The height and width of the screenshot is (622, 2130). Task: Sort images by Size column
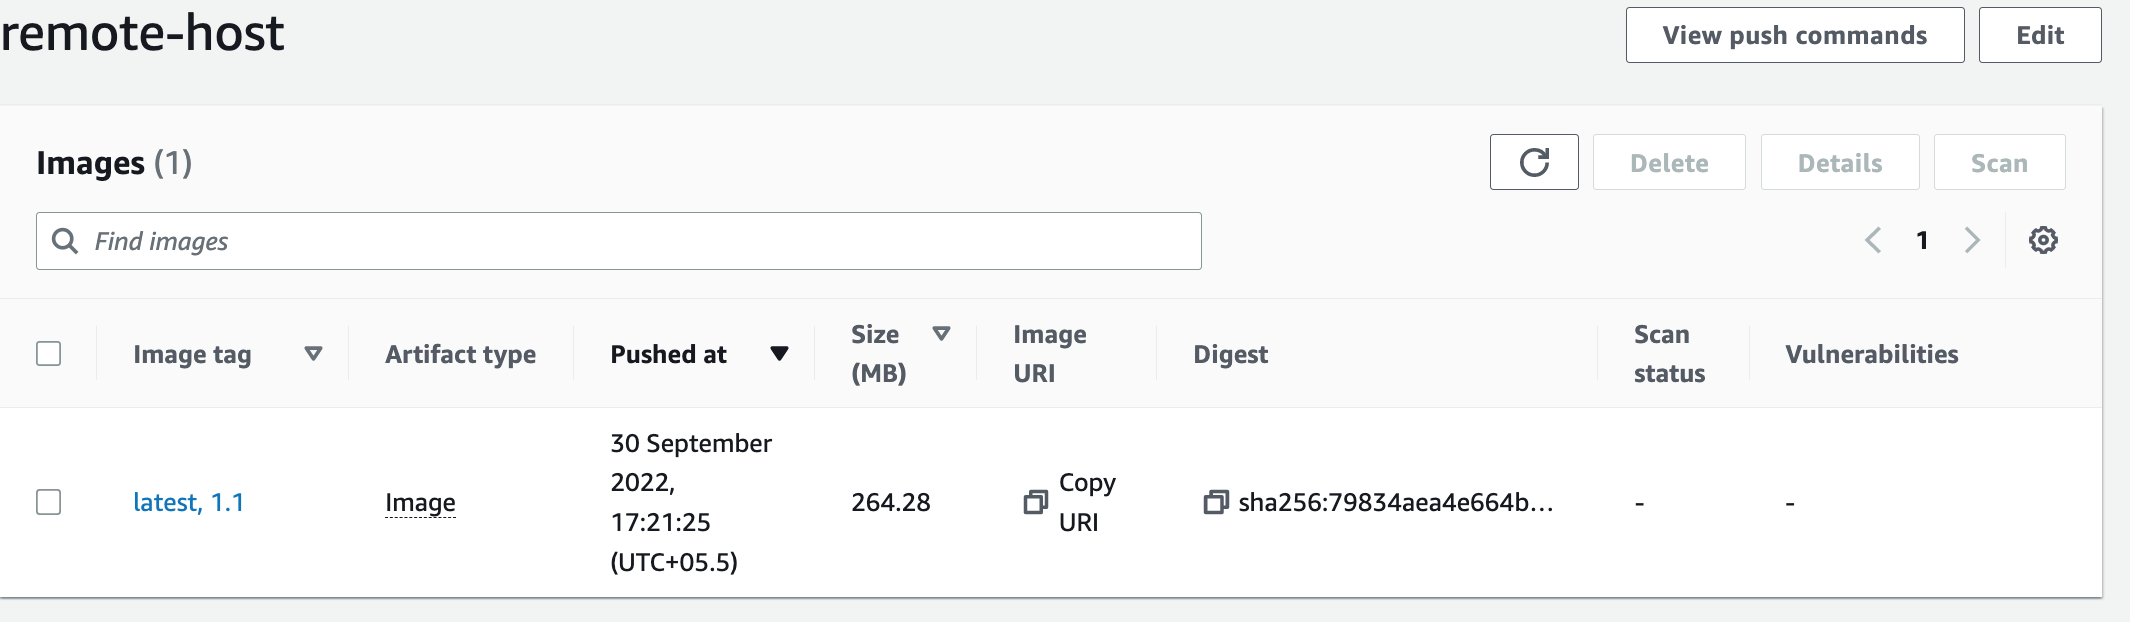(x=941, y=334)
